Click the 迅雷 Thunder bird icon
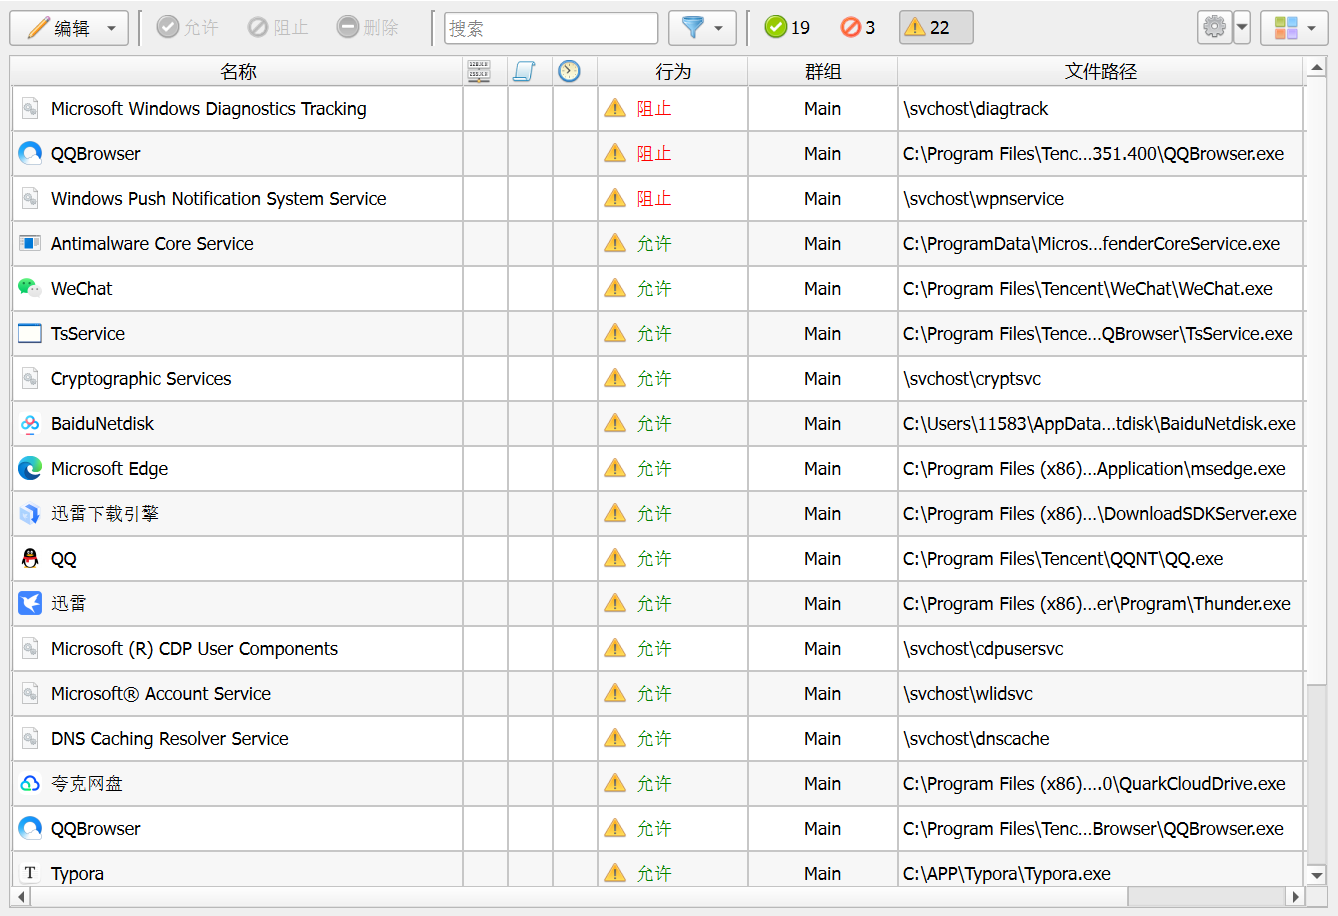 (x=30, y=603)
